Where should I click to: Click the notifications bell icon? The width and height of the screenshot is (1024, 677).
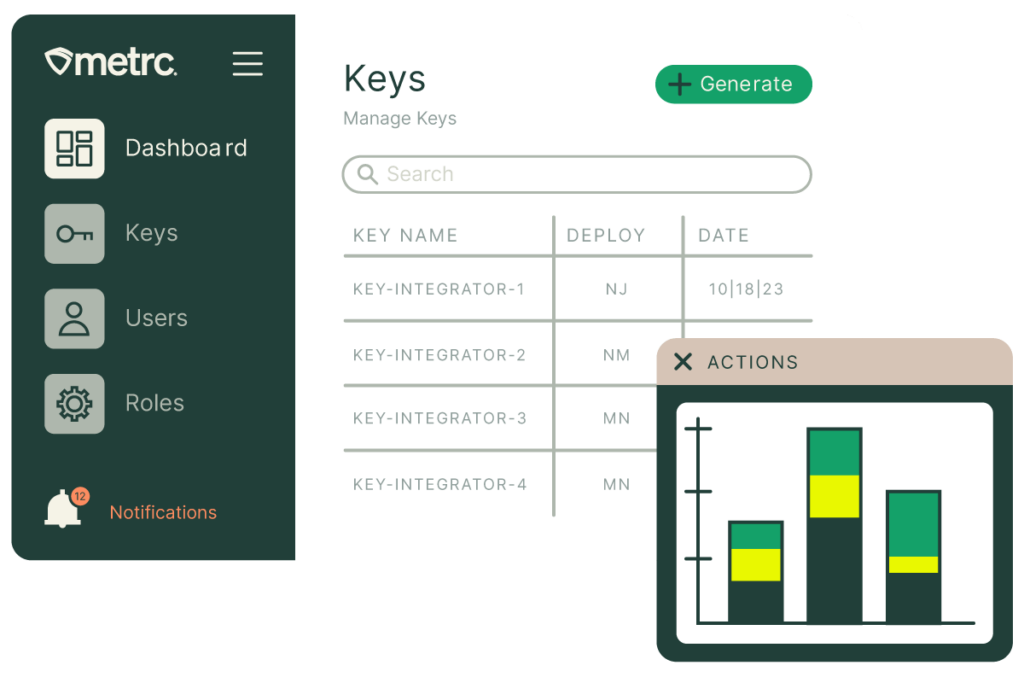pos(63,509)
